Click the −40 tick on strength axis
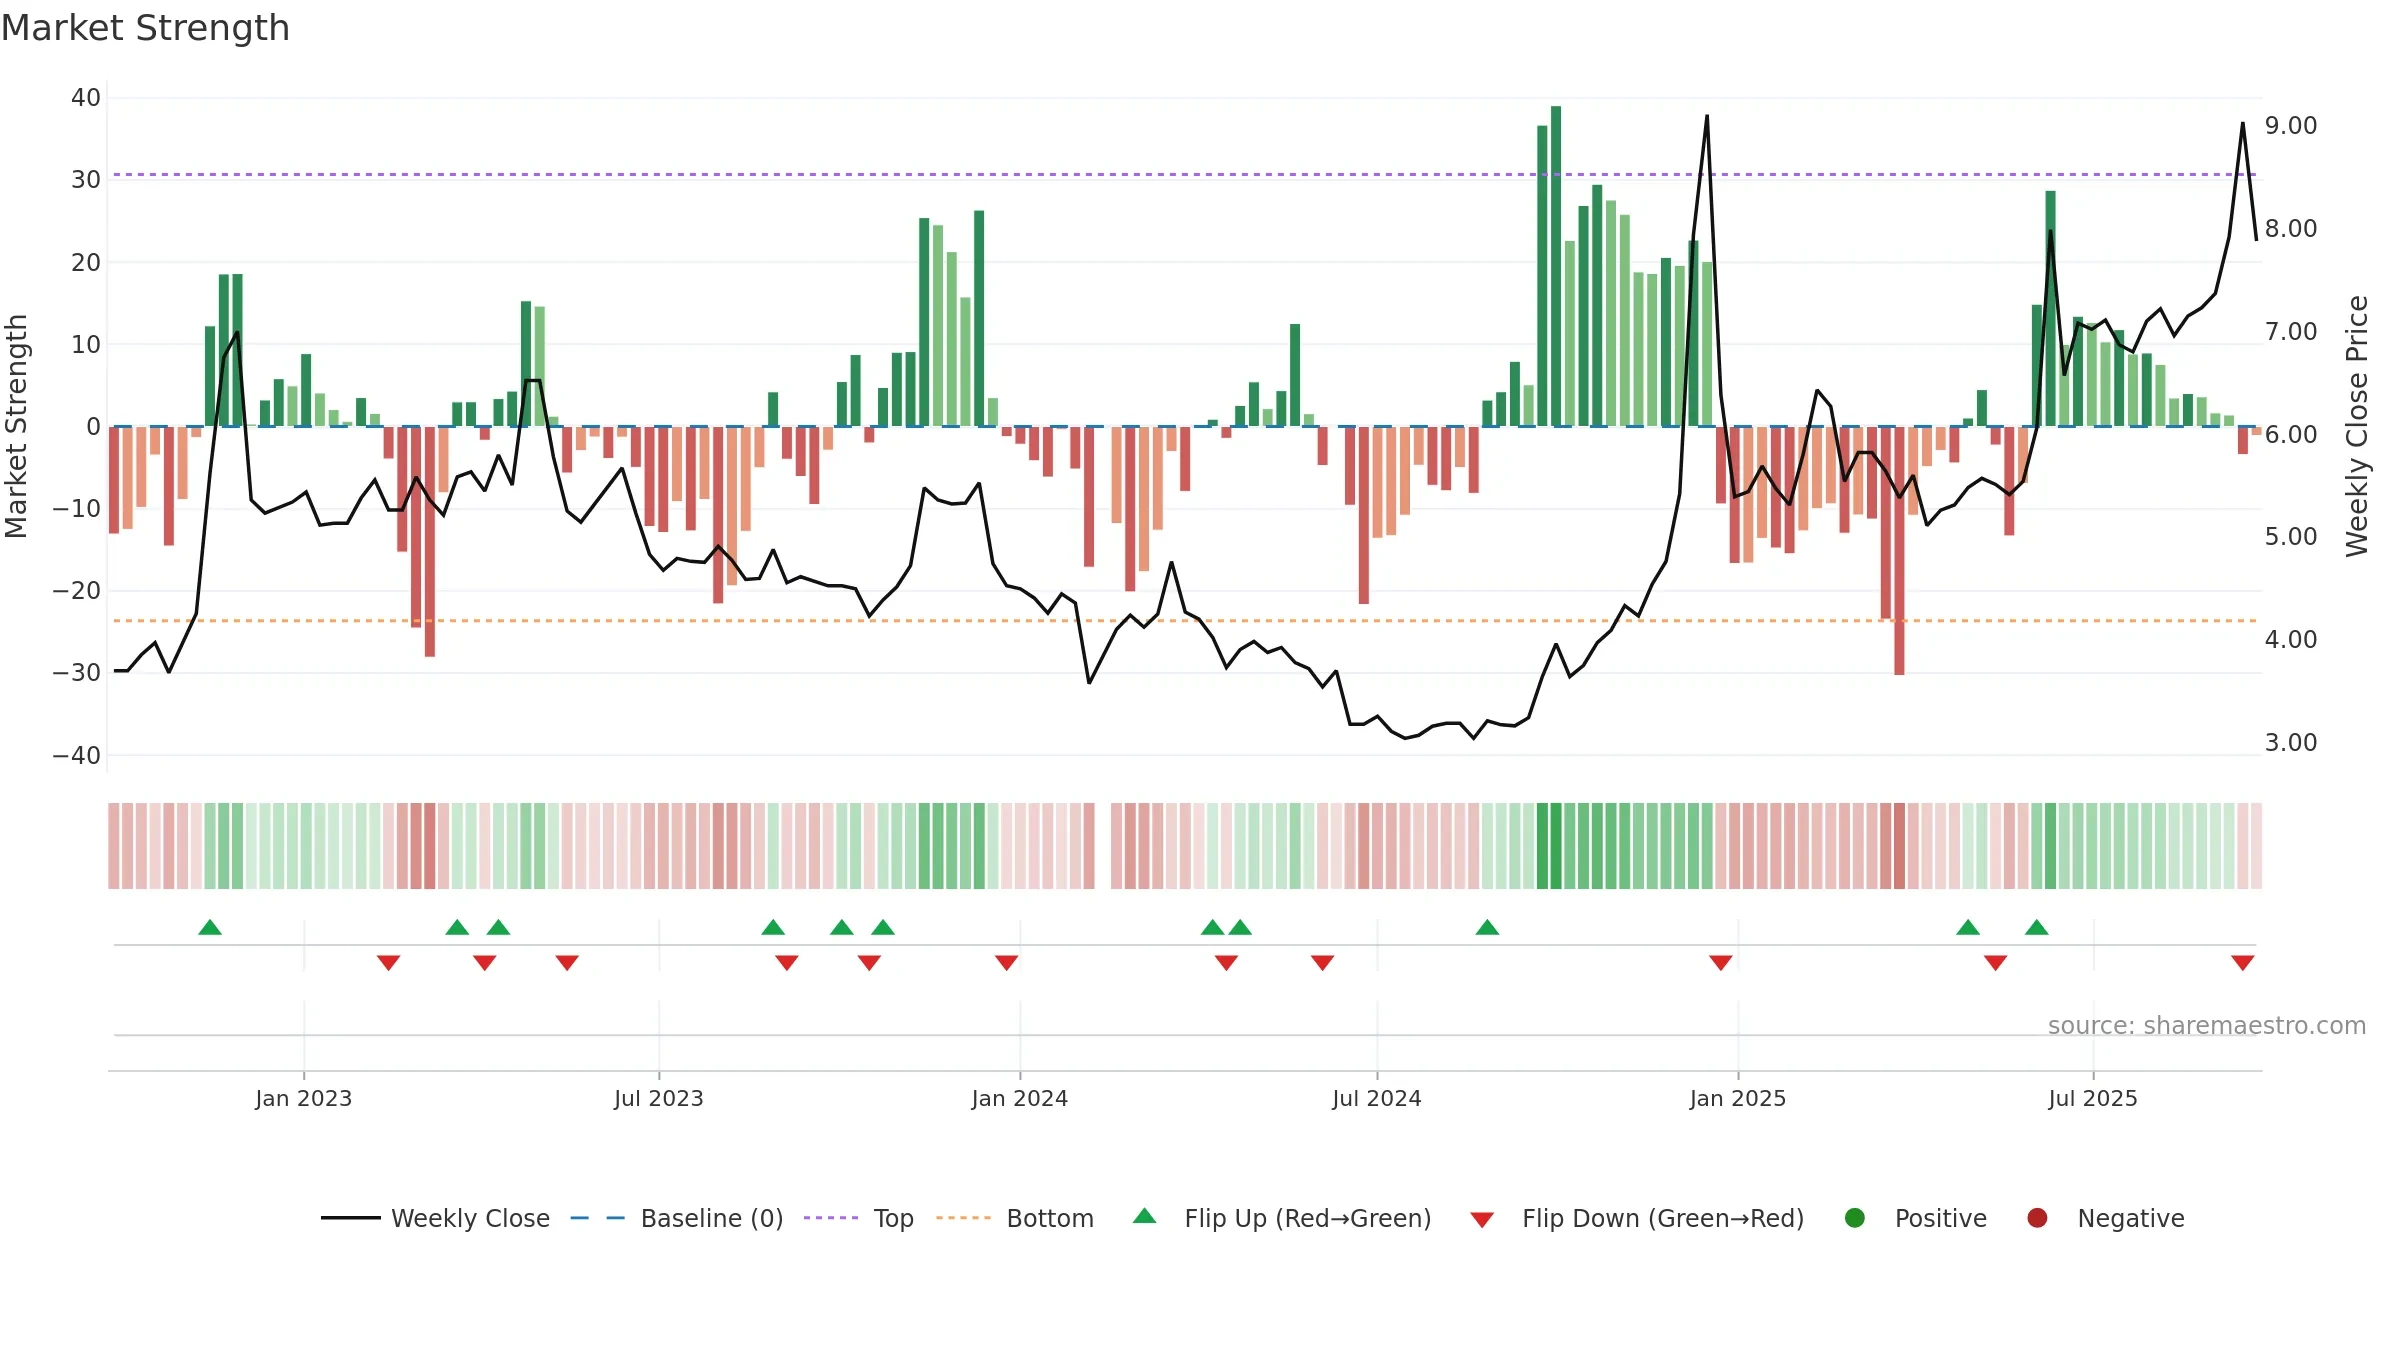Image resolution: width=2400 pixels, height=1350 pixels. coord(77,755)
